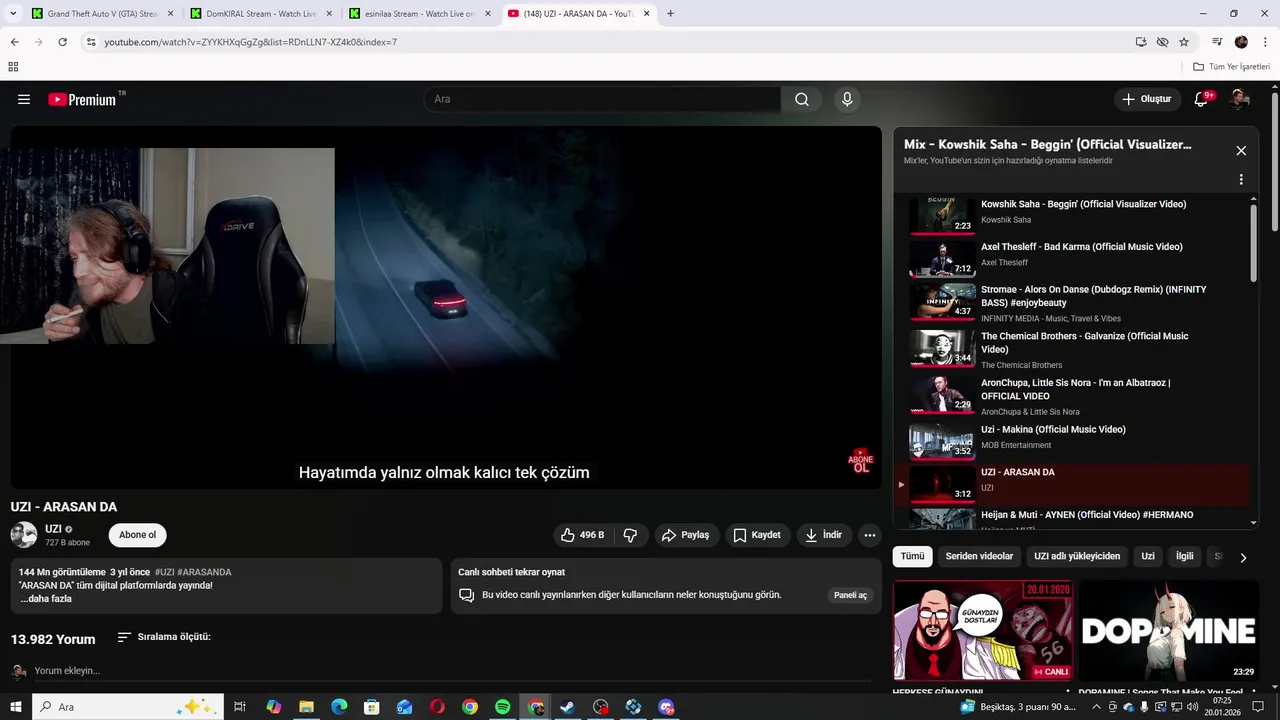1280x720 pixels.
Task: Open the Chrome apps grid shortcut
Action: [x=13, y=67]
